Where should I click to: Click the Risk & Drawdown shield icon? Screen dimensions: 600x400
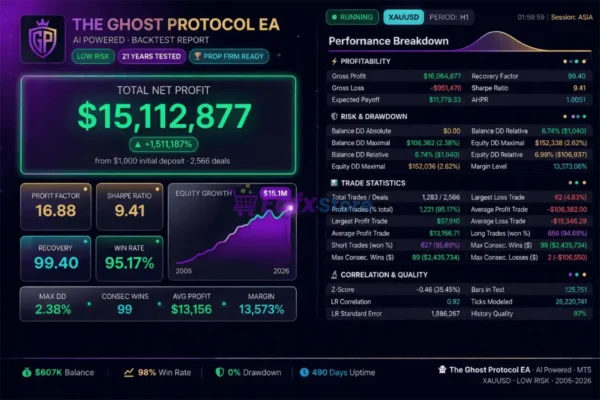click(334, 116)
